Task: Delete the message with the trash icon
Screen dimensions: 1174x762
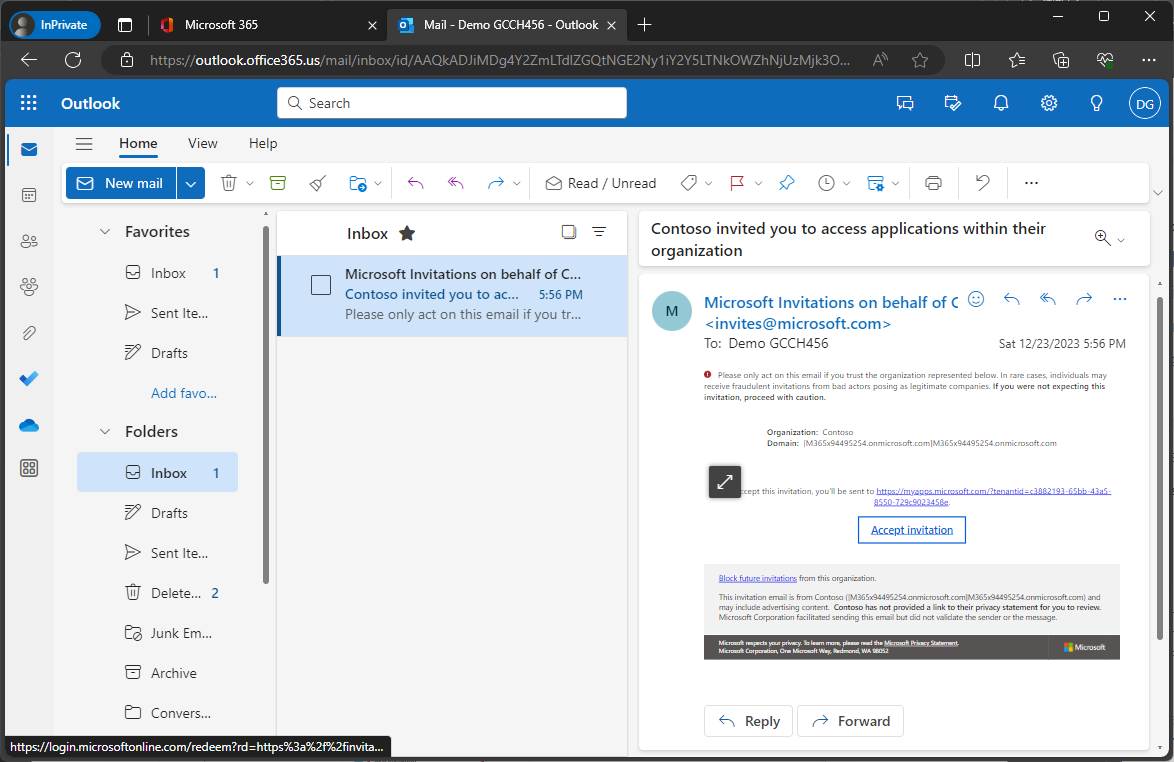Action: [230, 183]
